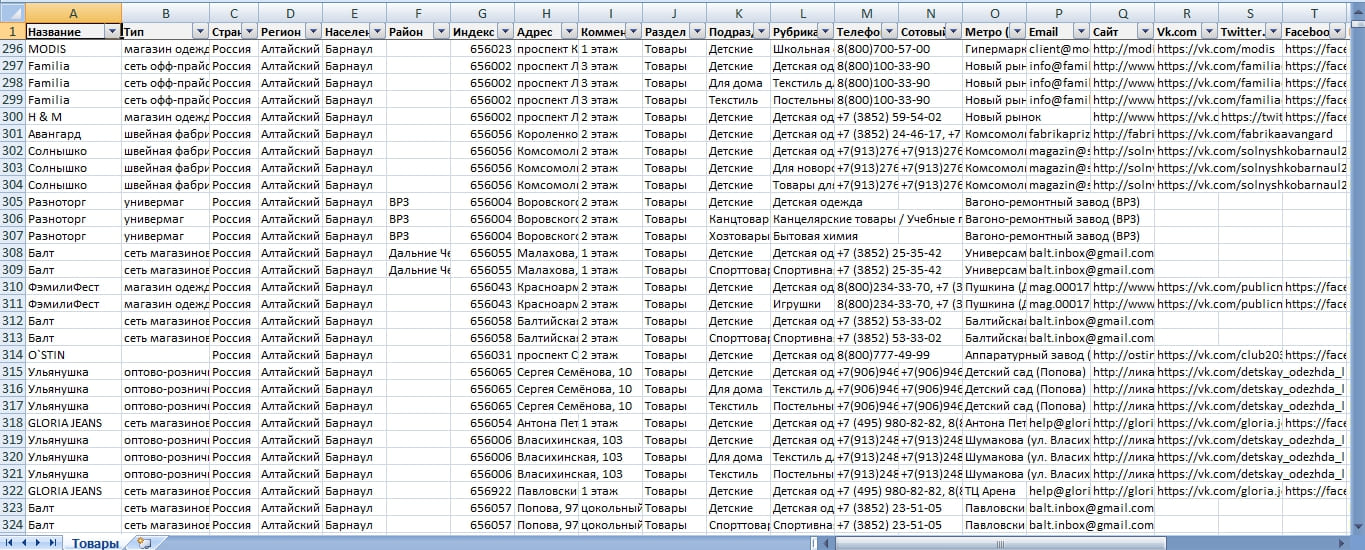
Task: Open the Комментарий column filter dropdown
Action: [632, 32]
